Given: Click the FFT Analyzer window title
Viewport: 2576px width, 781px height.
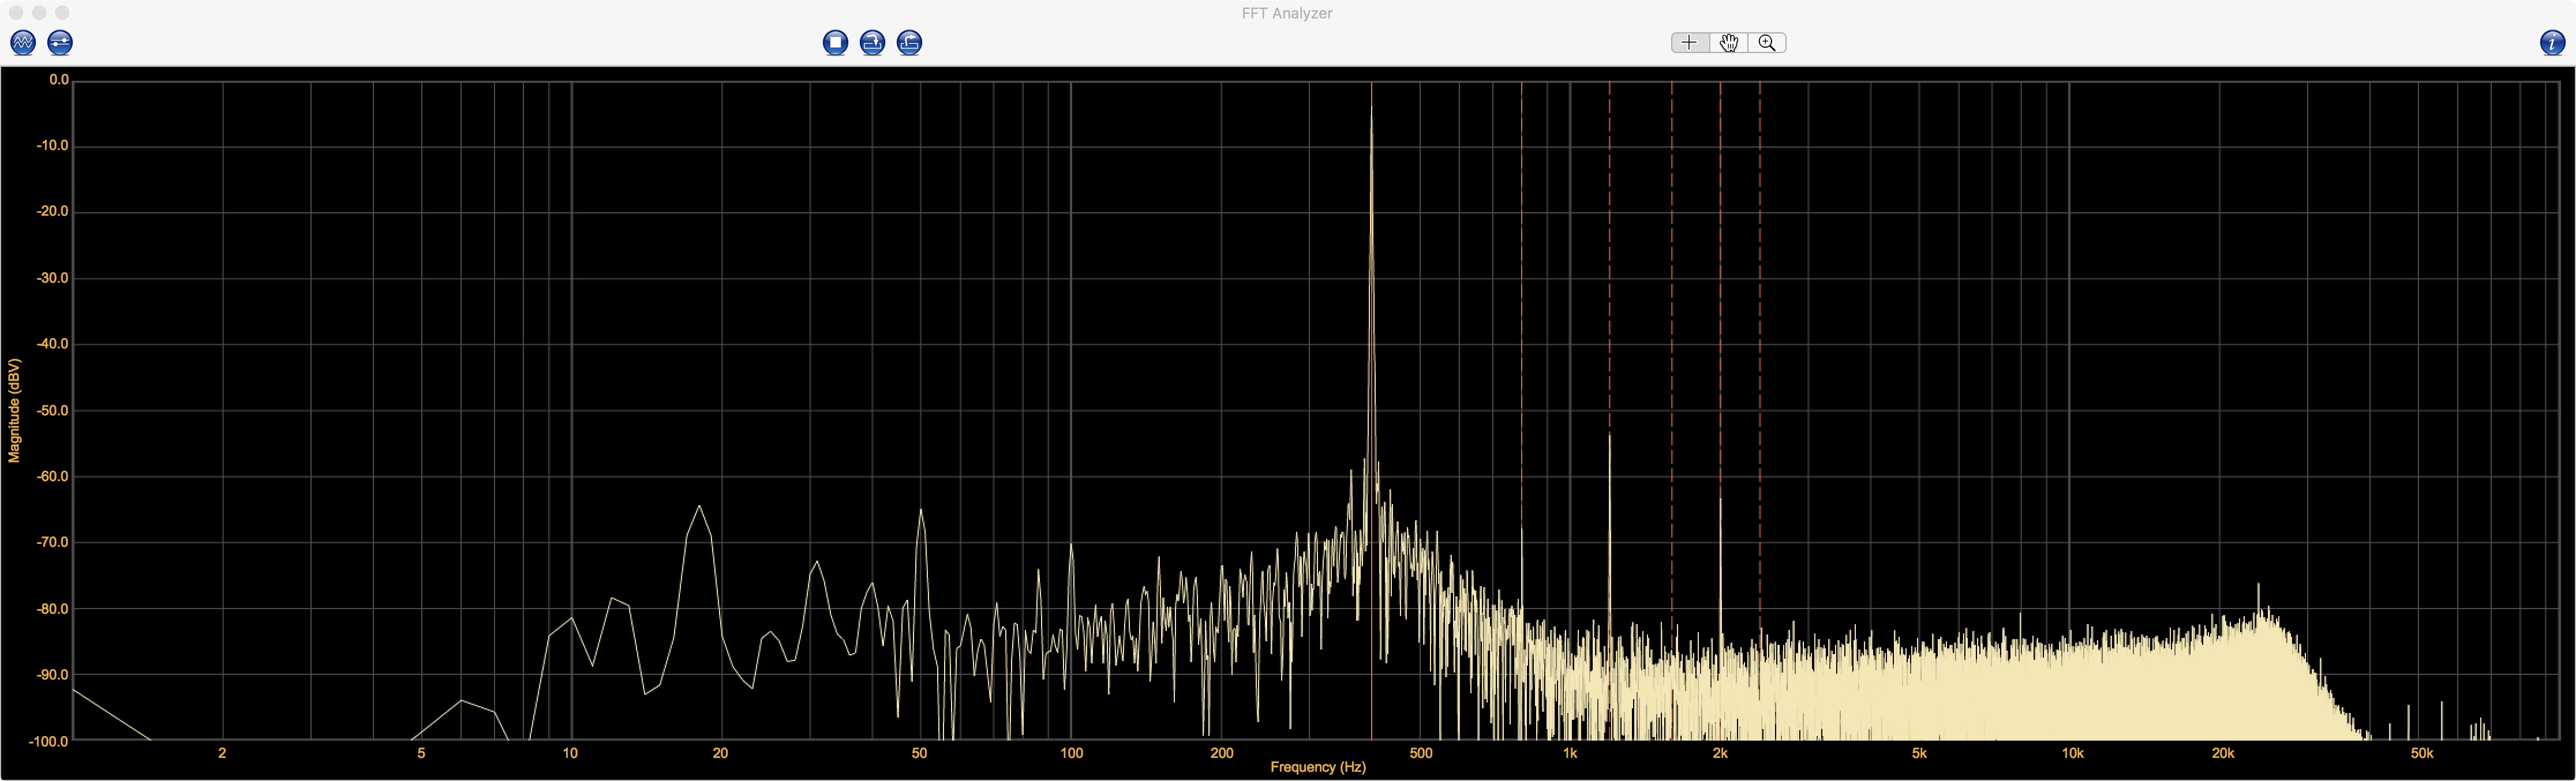Looking at the screenshot, I should 1287,13.
